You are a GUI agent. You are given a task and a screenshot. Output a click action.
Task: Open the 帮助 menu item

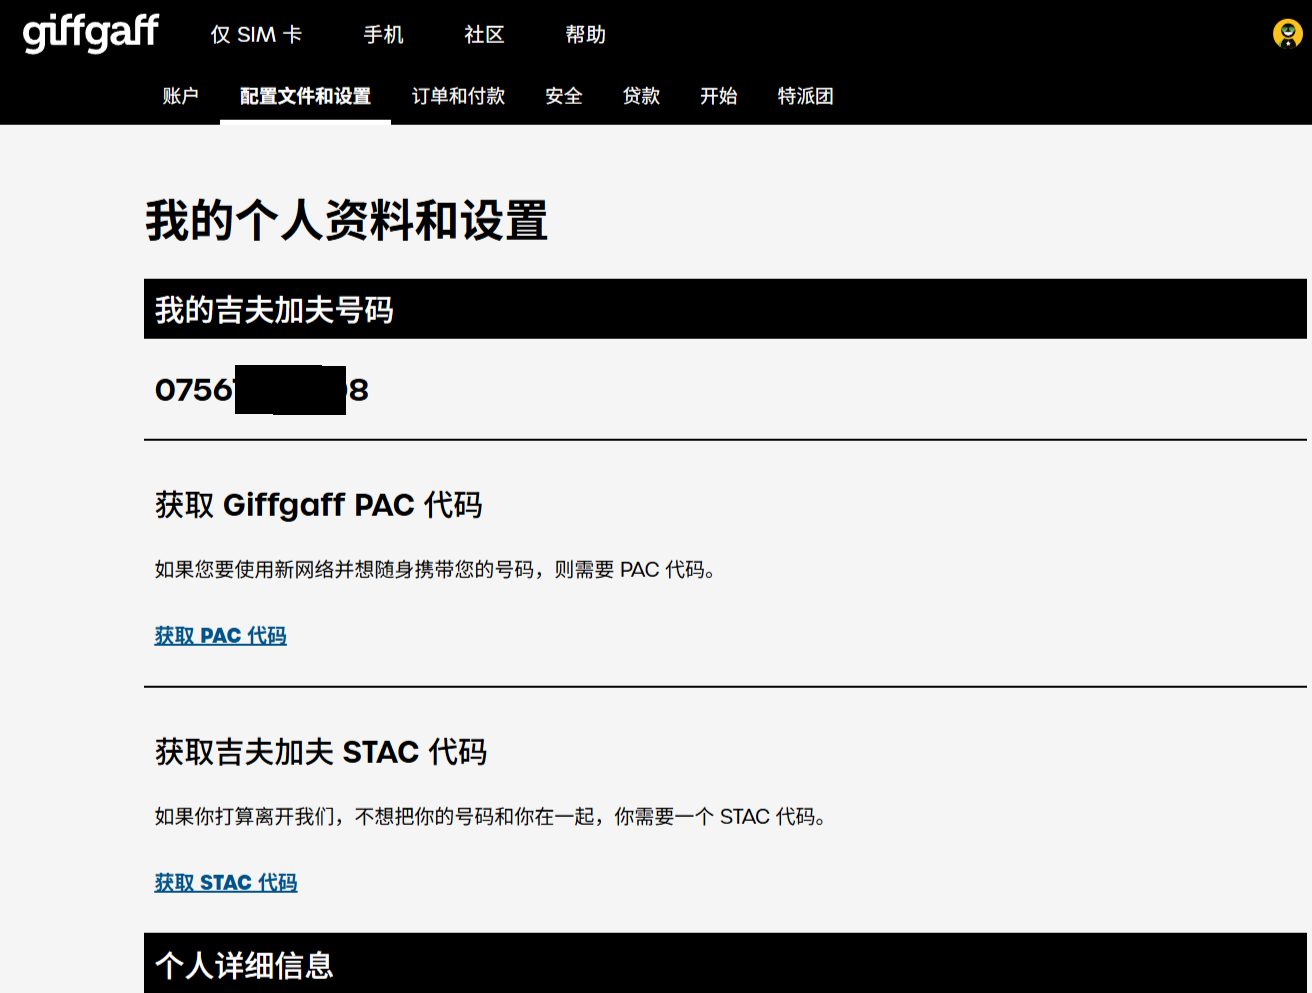(585, 35)
